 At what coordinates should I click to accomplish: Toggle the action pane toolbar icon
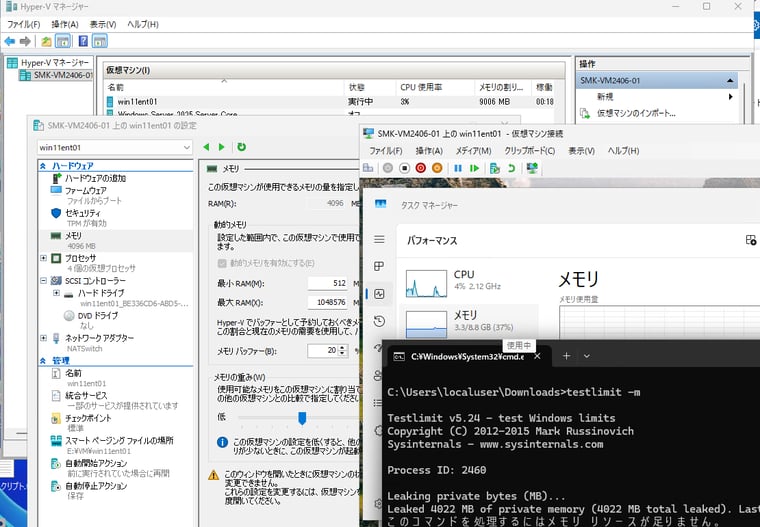coord(100,42)
